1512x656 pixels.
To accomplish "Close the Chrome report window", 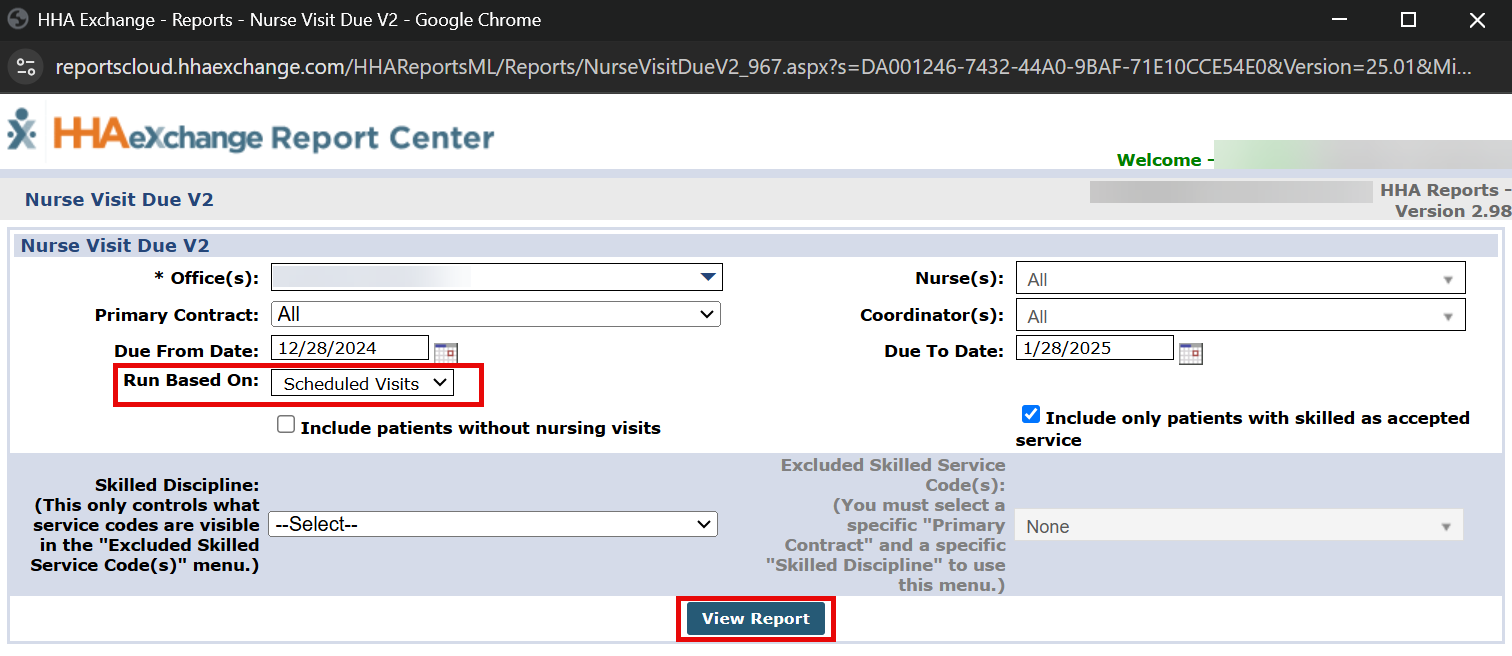I will pyautogui.click(x=1476, y=20).
